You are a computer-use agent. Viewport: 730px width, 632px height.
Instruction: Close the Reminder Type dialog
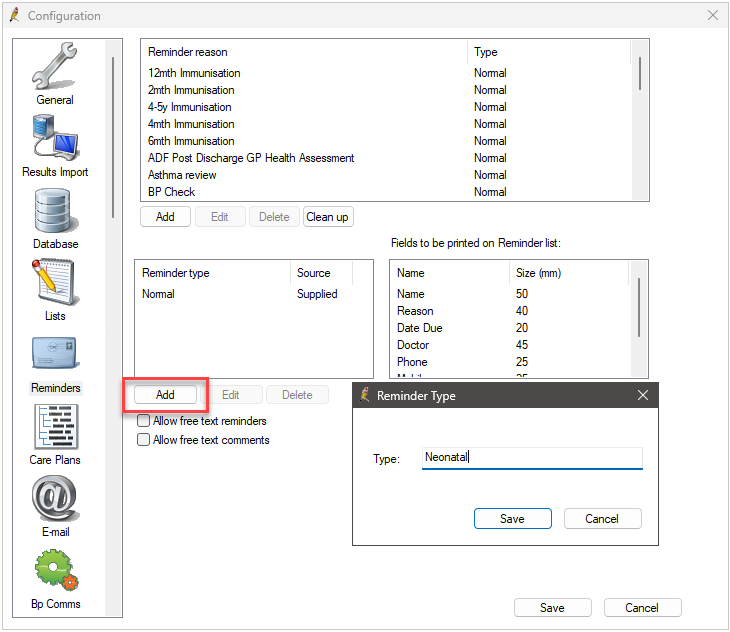point(643,395)
